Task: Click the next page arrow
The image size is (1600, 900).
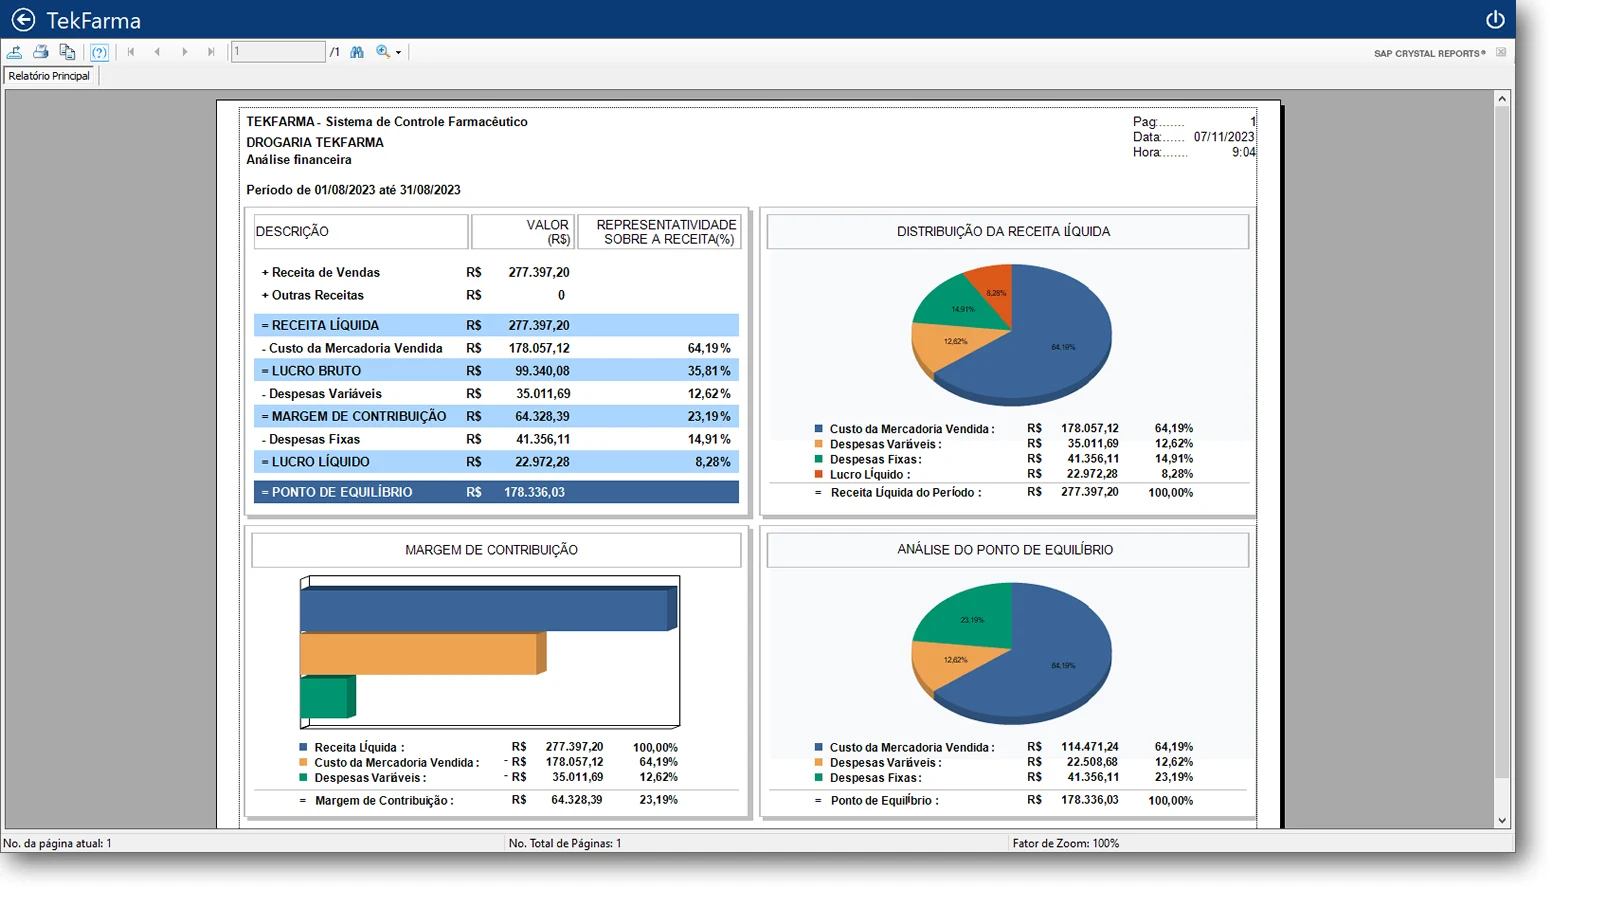Action: [x=184, y=52]
